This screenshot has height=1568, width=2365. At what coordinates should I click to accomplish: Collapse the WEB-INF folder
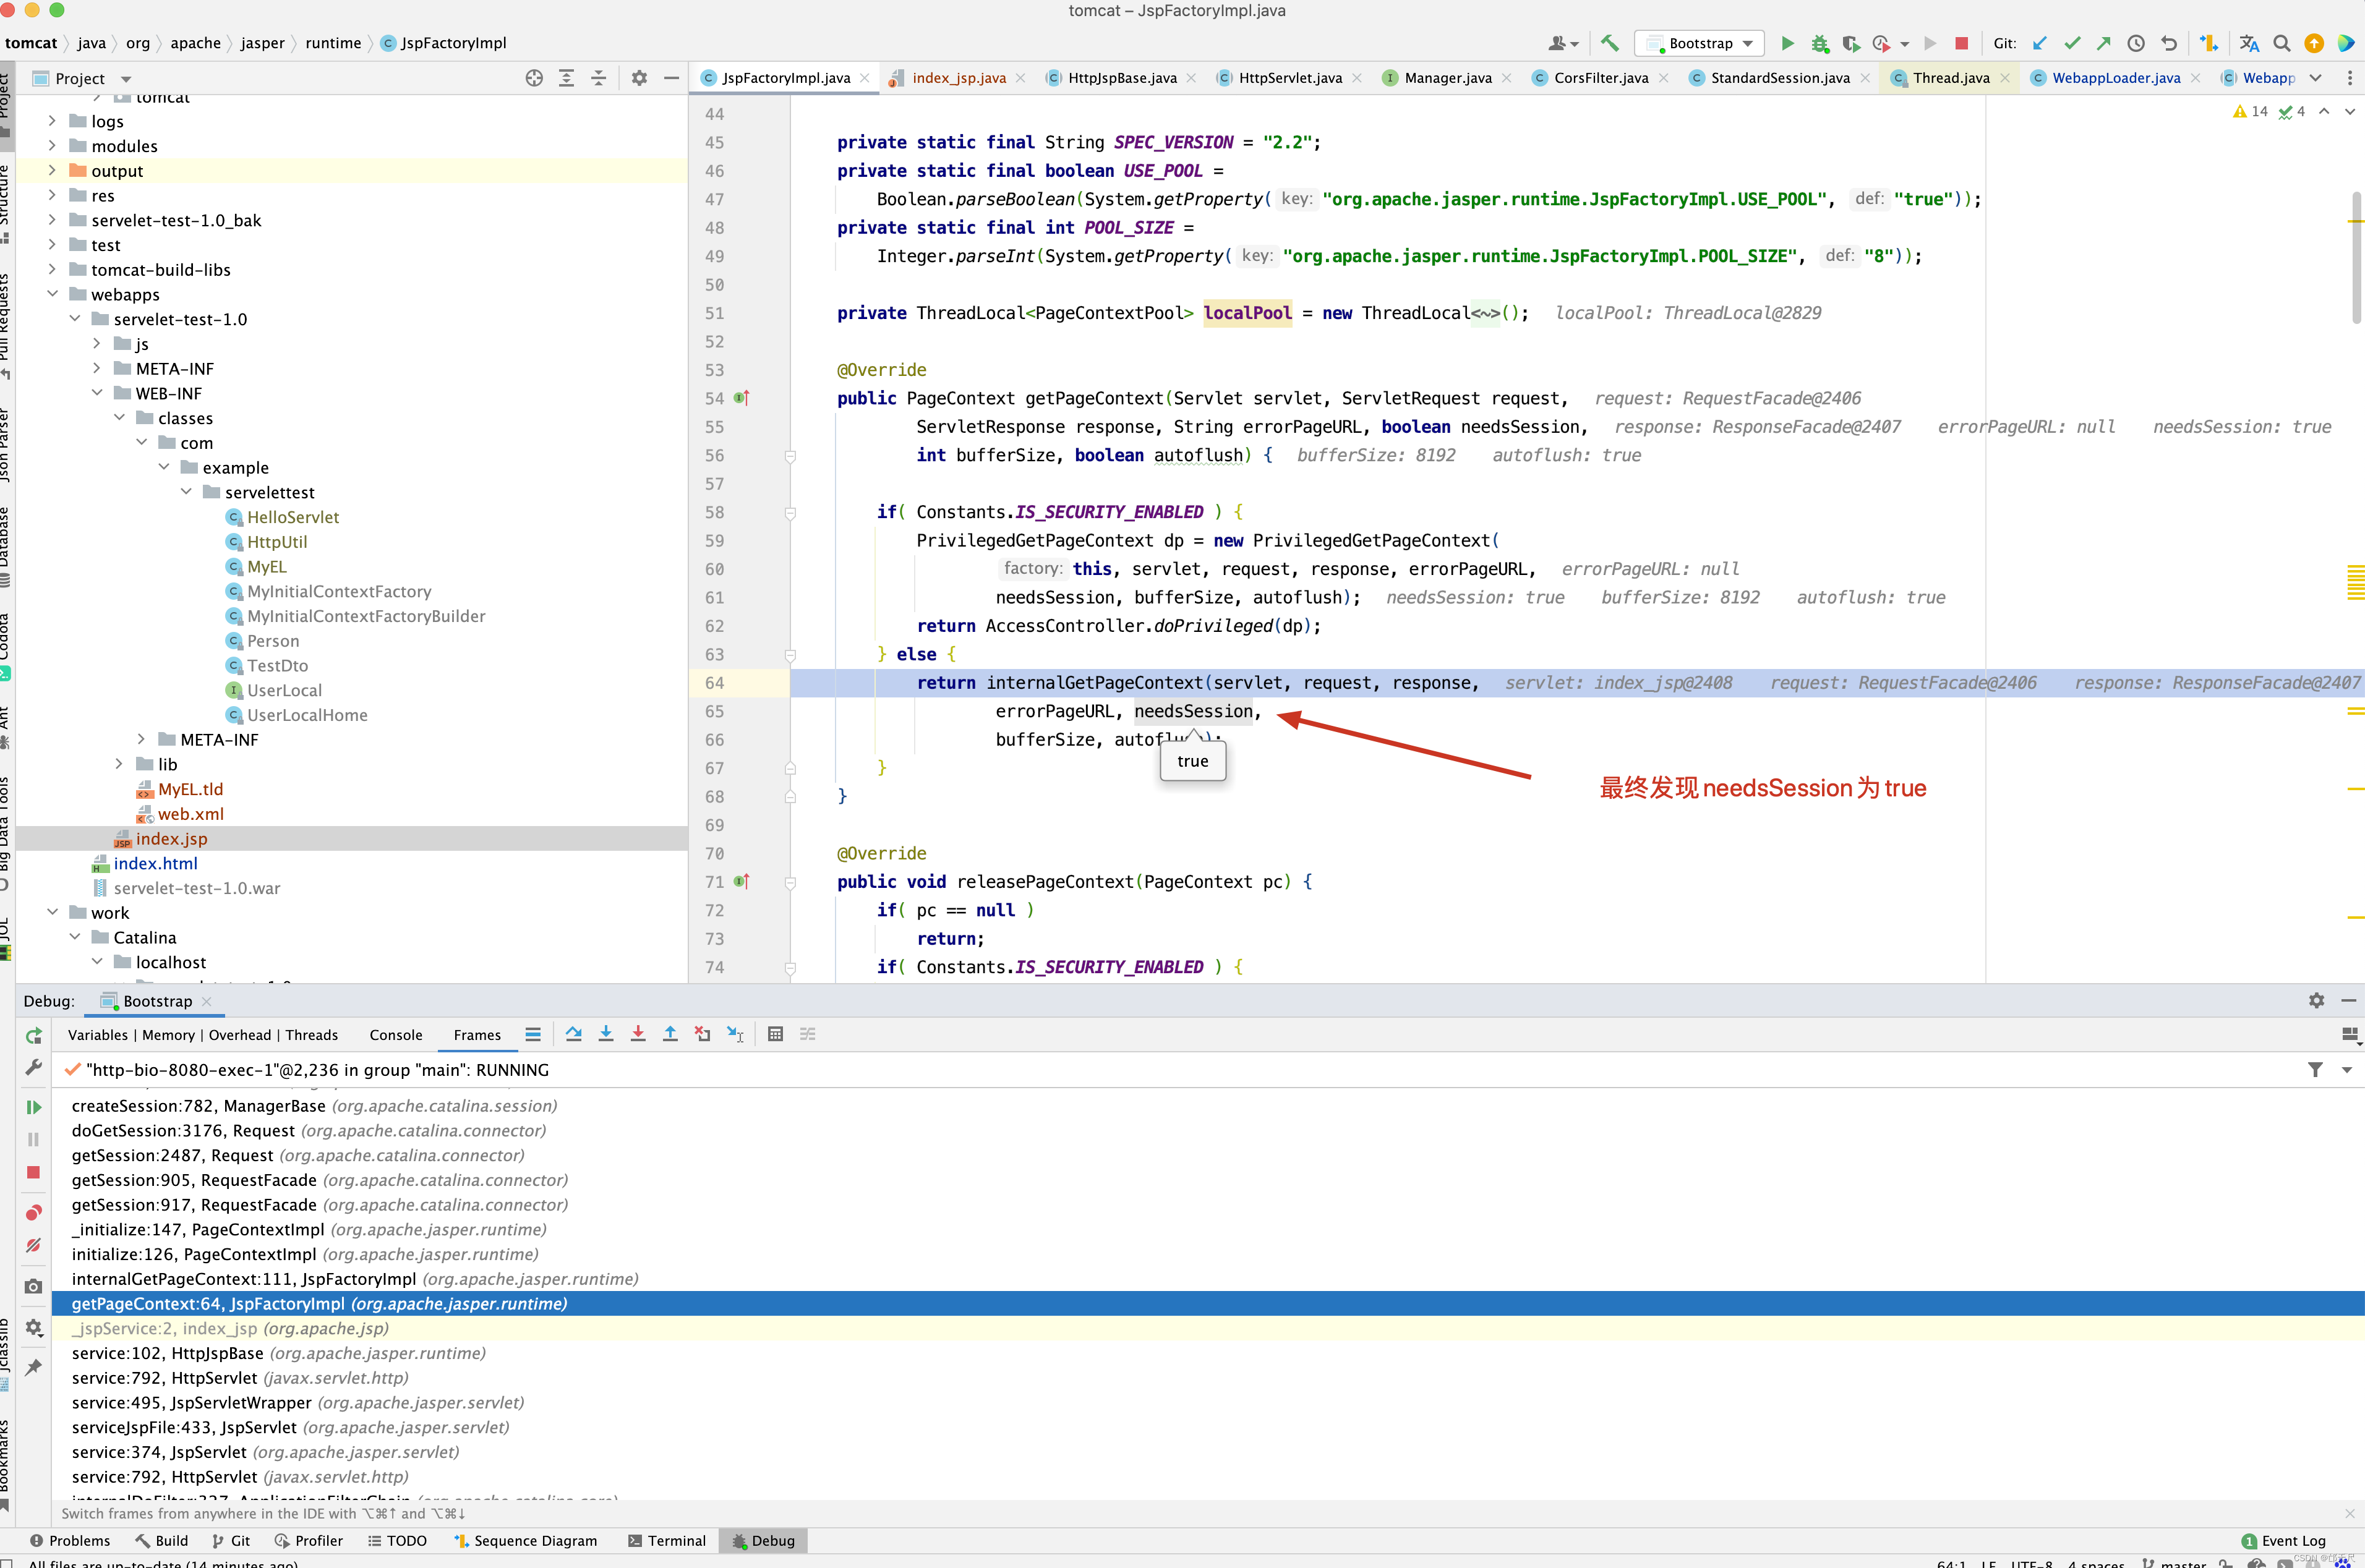tap(97, 393)
